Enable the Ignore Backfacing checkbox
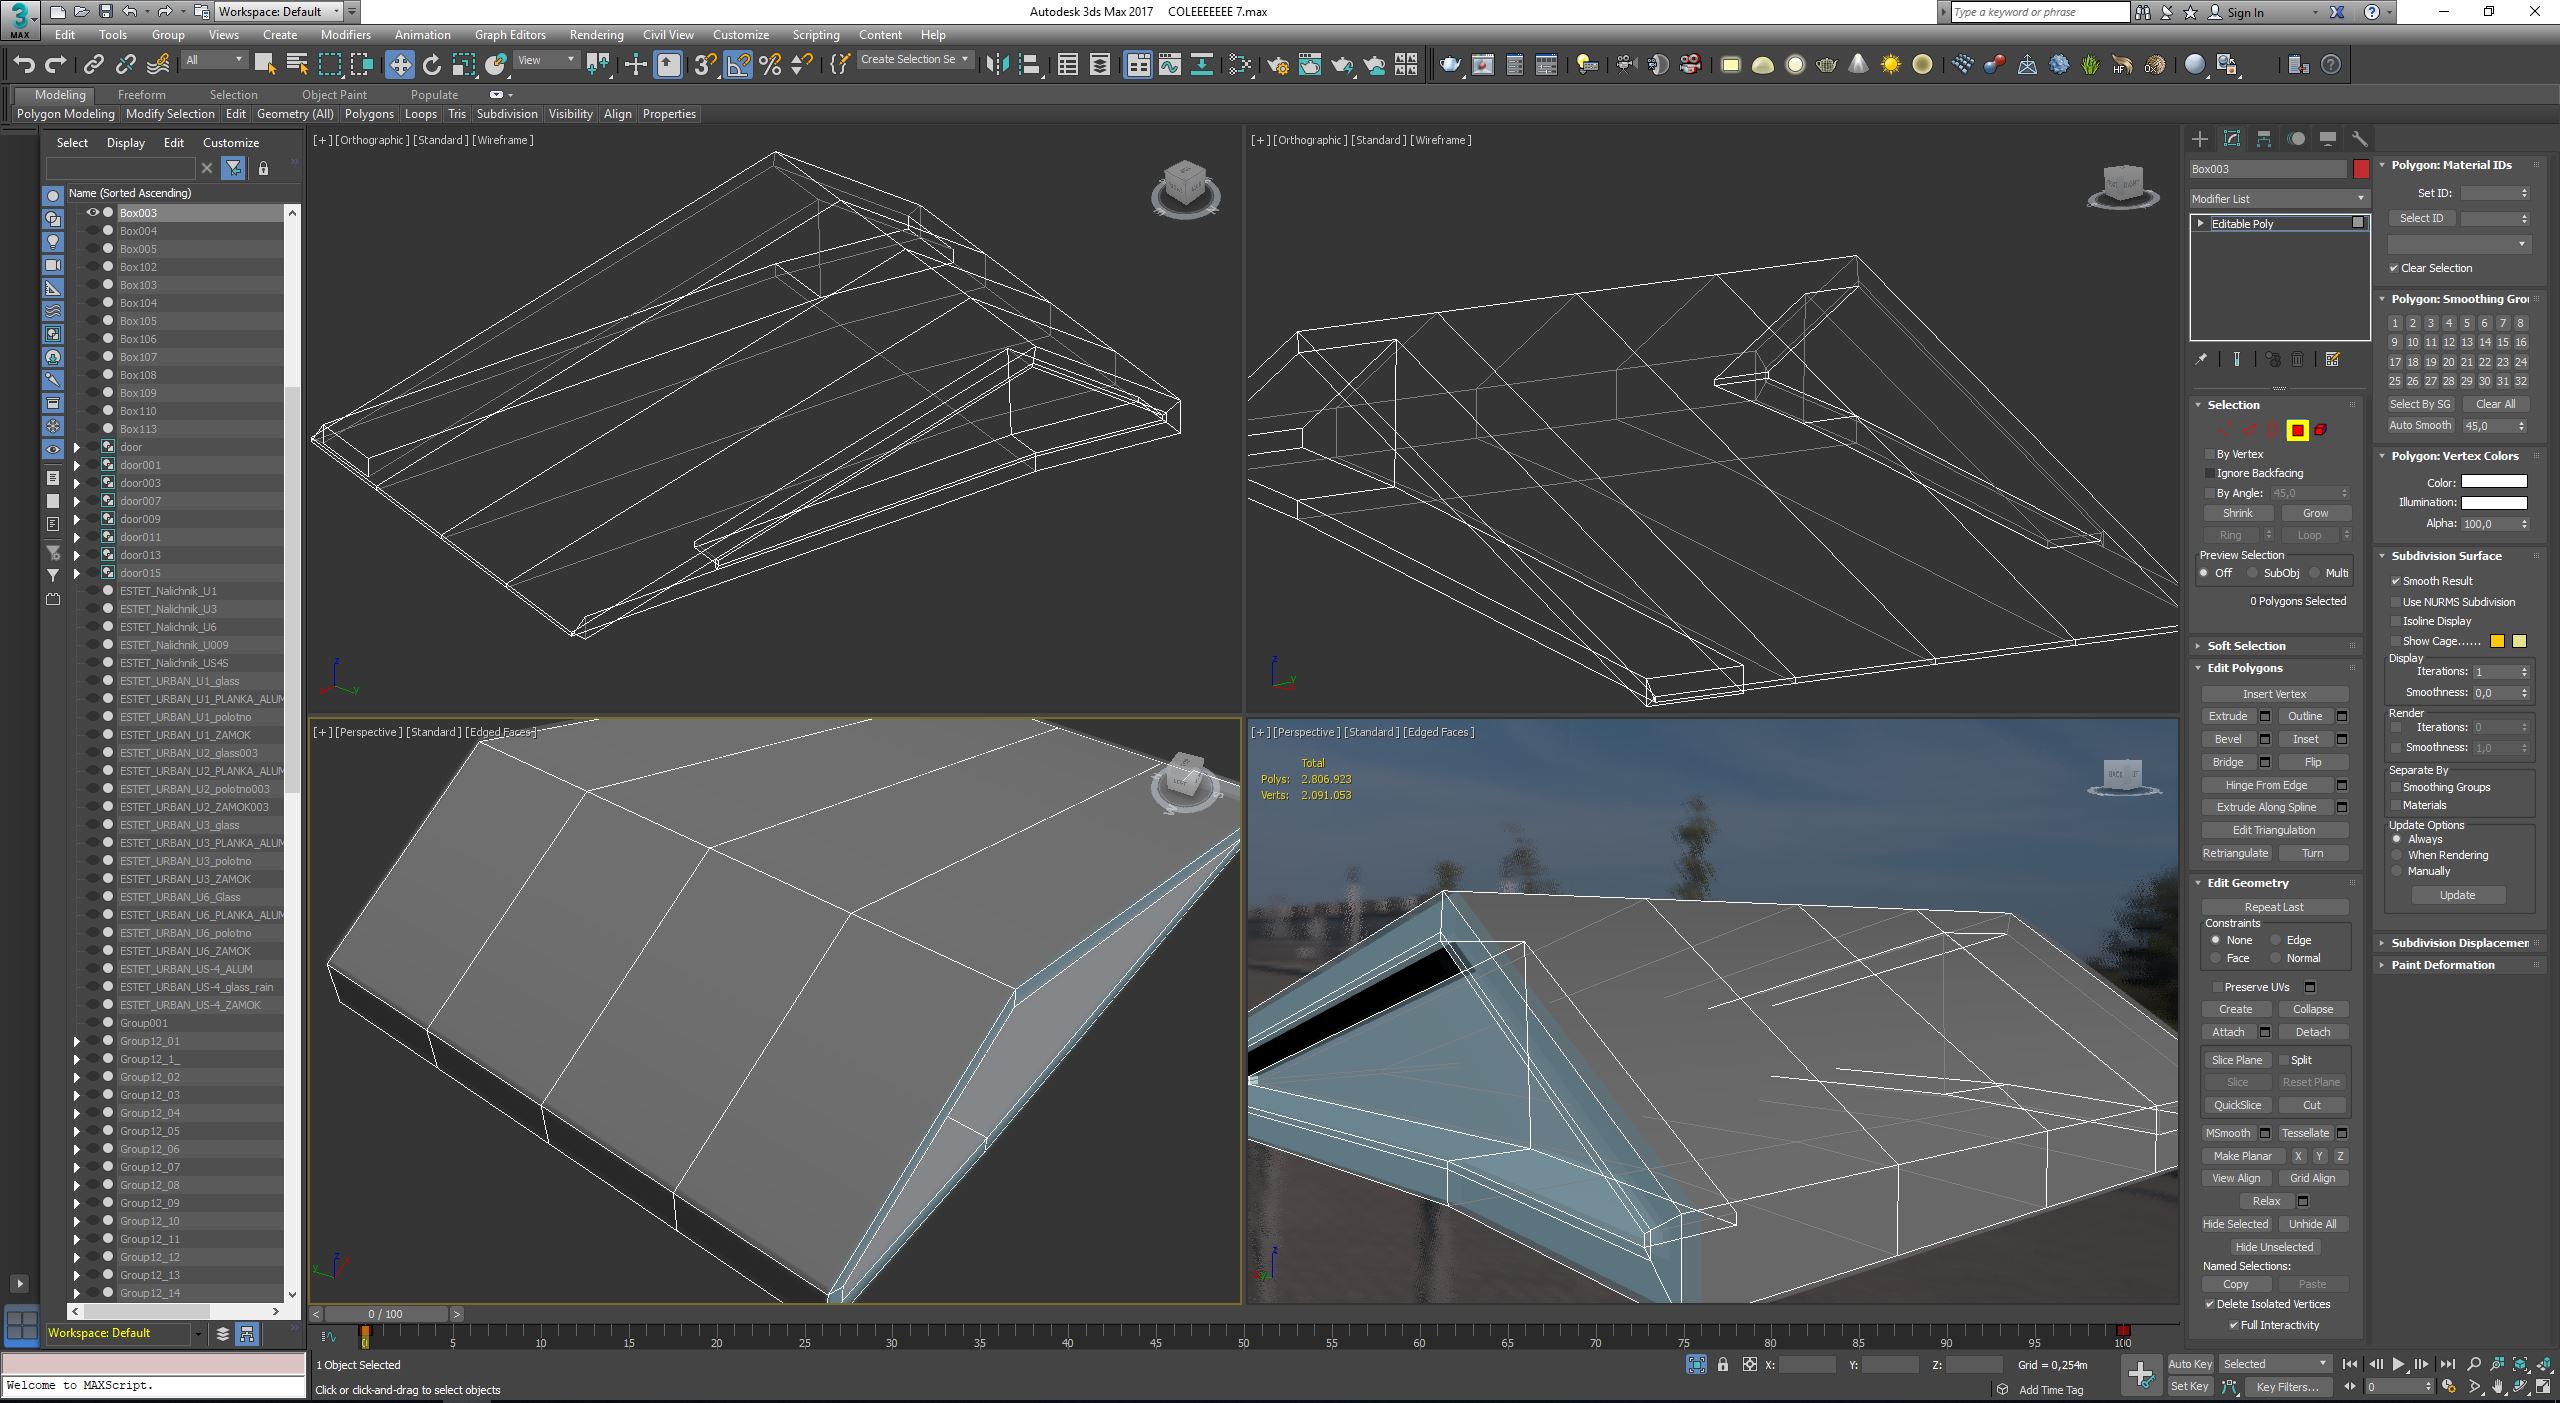Viewport: 2560px width, 1403px height. [x=2210, y=473]
